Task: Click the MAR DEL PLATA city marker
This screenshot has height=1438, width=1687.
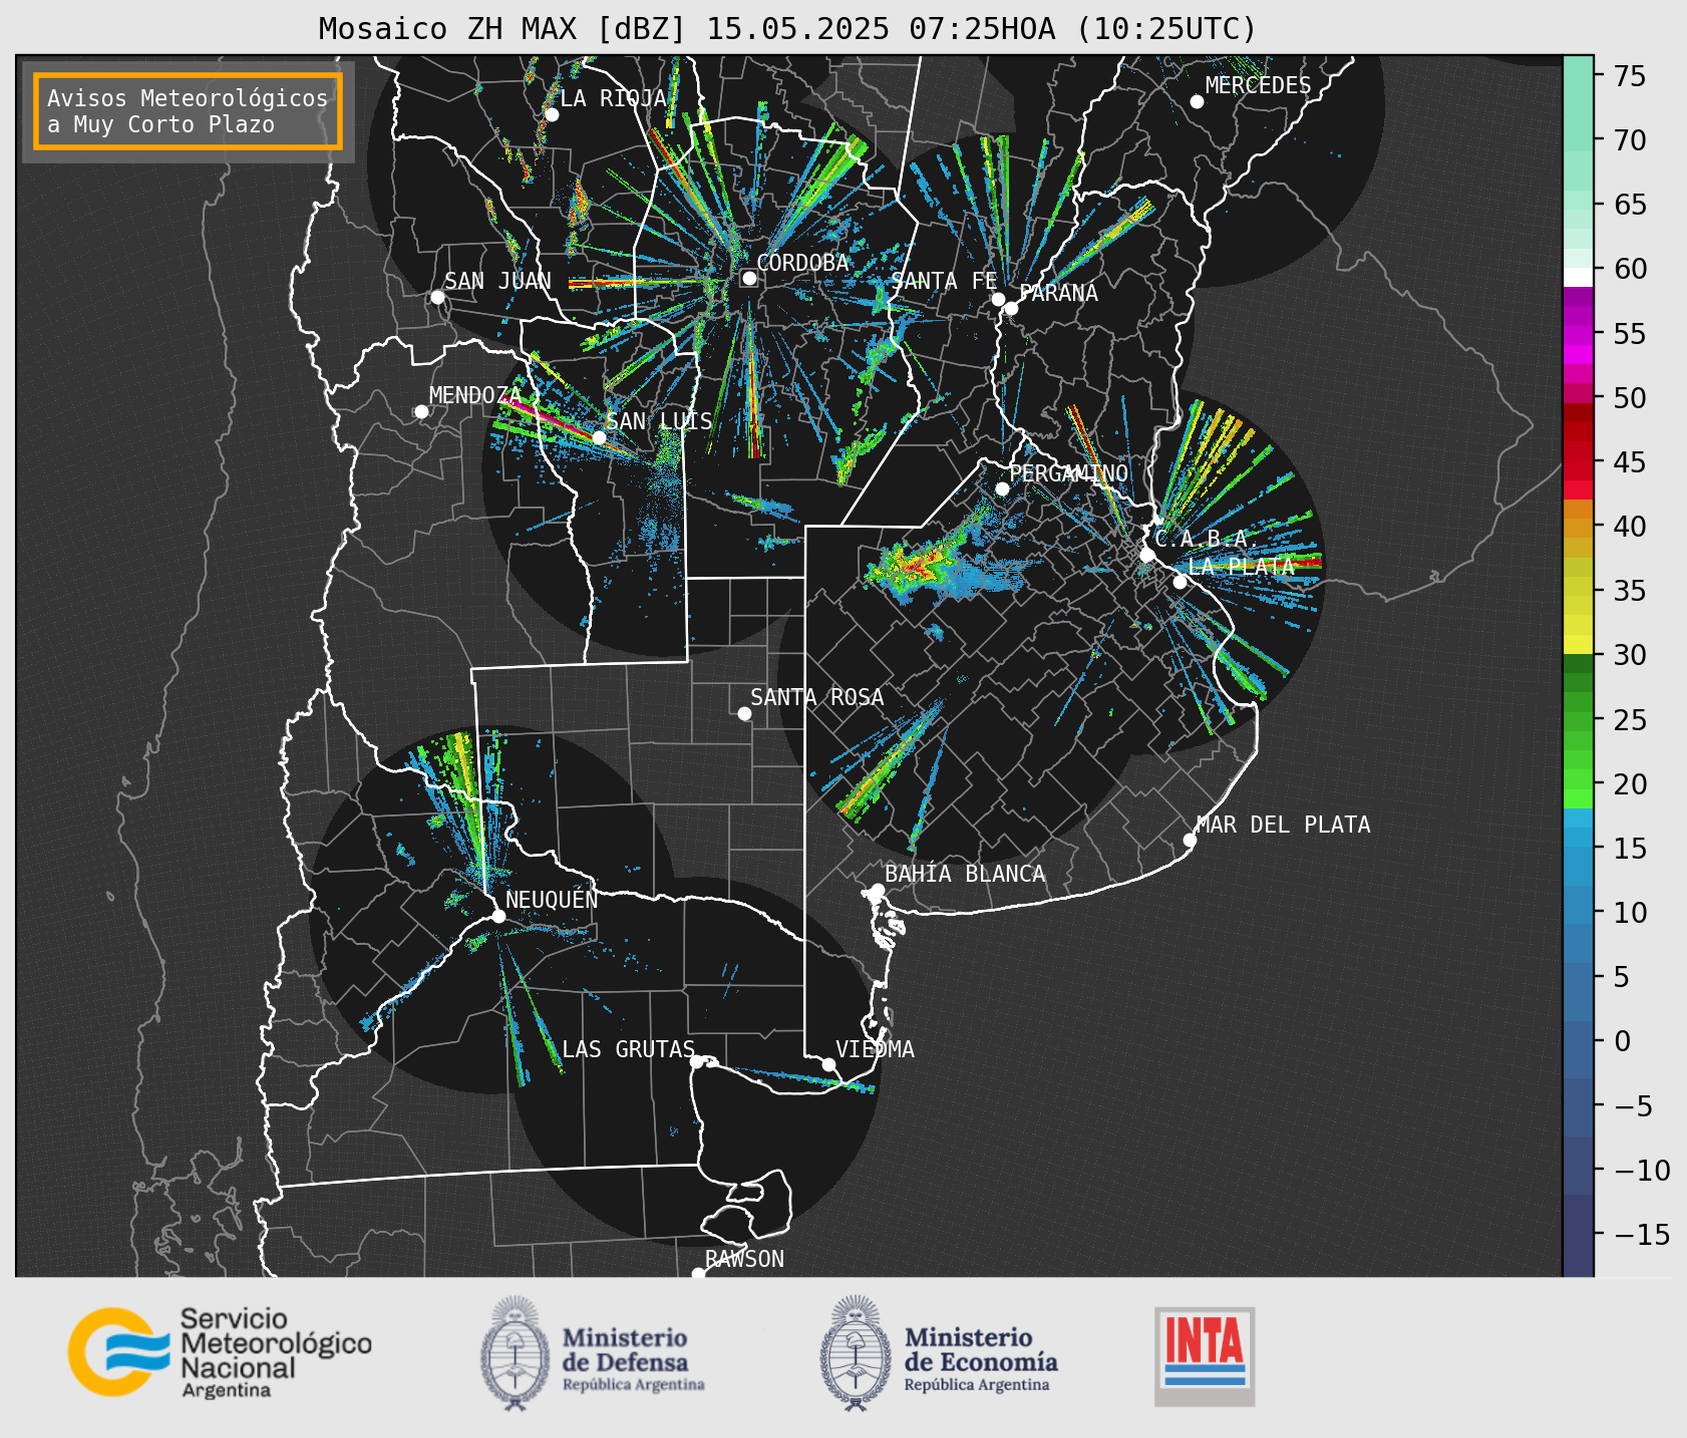Action: [1190, 840]
